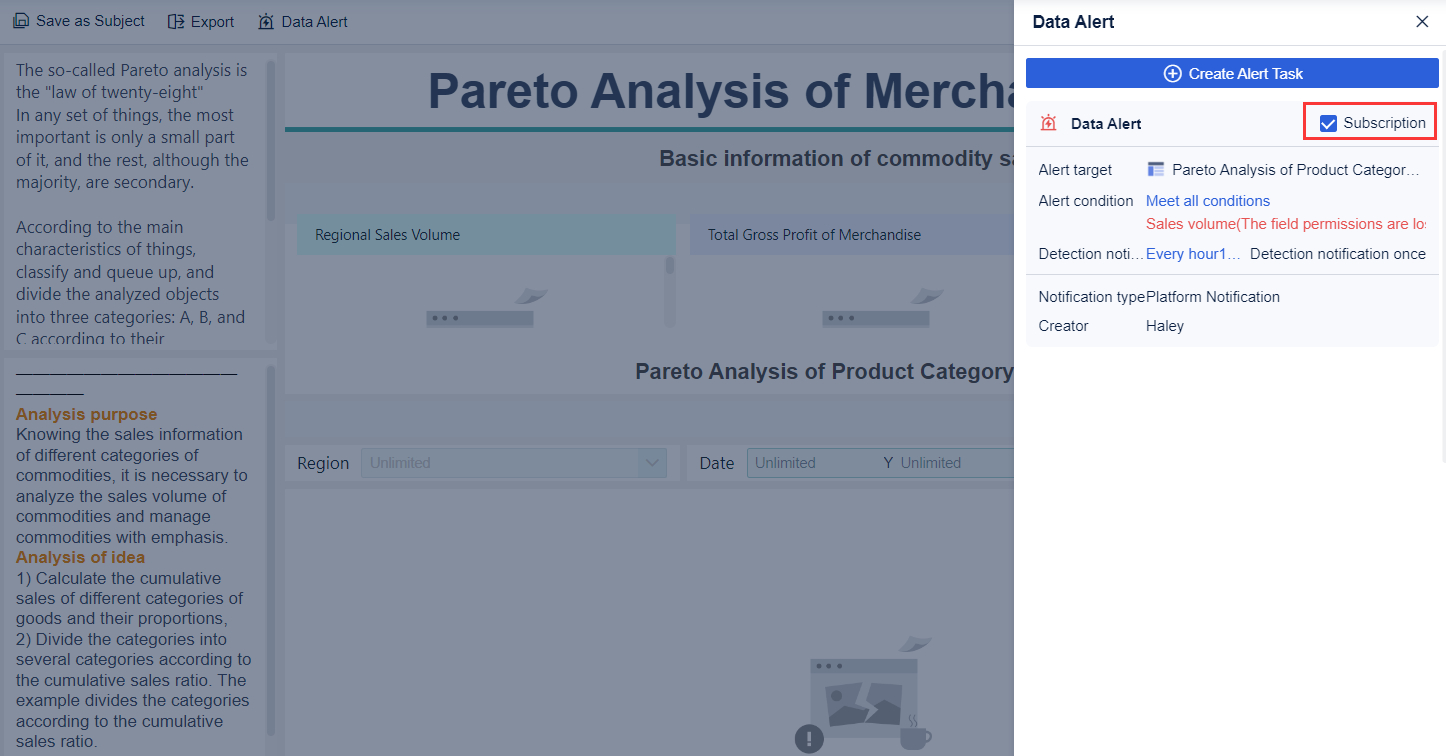Close the Data Alert panel with the X
Viewport: 1446px width, 756px height.
pos(1422,21)
